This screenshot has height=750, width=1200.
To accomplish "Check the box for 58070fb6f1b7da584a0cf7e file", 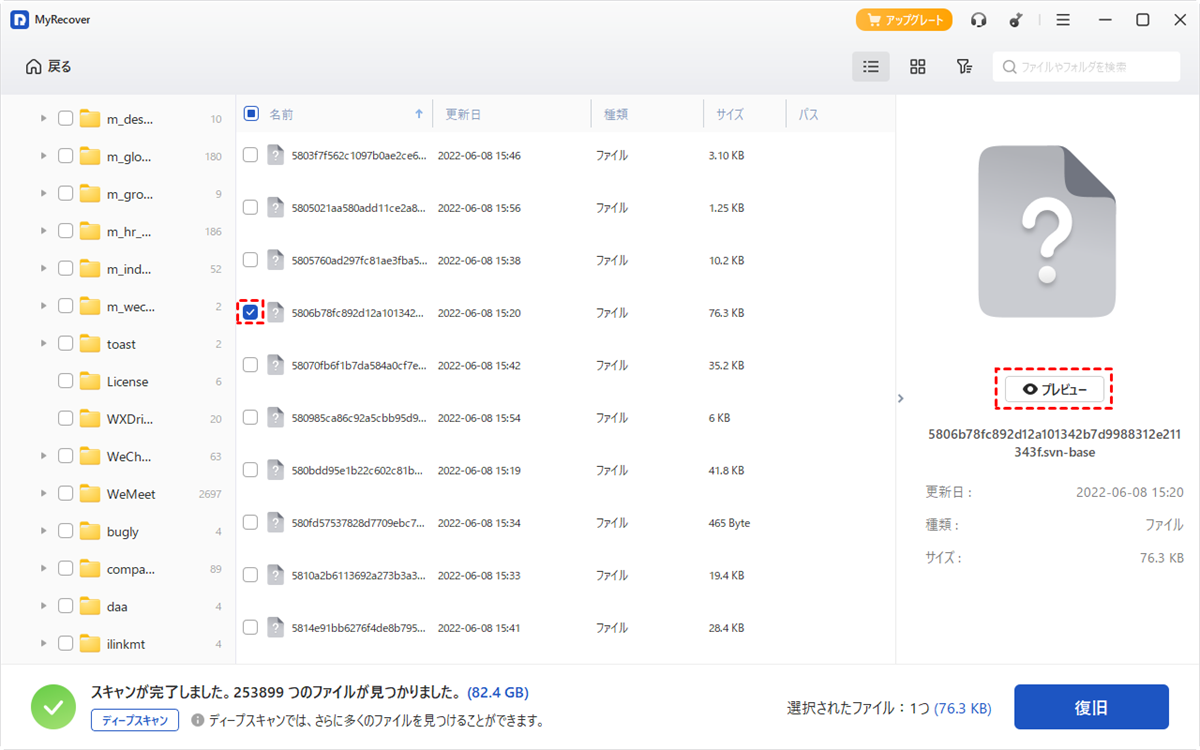I will (251, 365).
